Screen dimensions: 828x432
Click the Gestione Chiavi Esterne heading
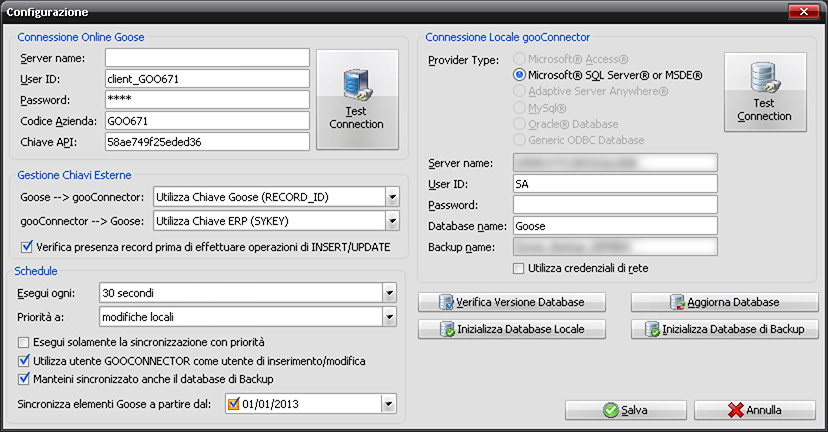pos(74,175)
